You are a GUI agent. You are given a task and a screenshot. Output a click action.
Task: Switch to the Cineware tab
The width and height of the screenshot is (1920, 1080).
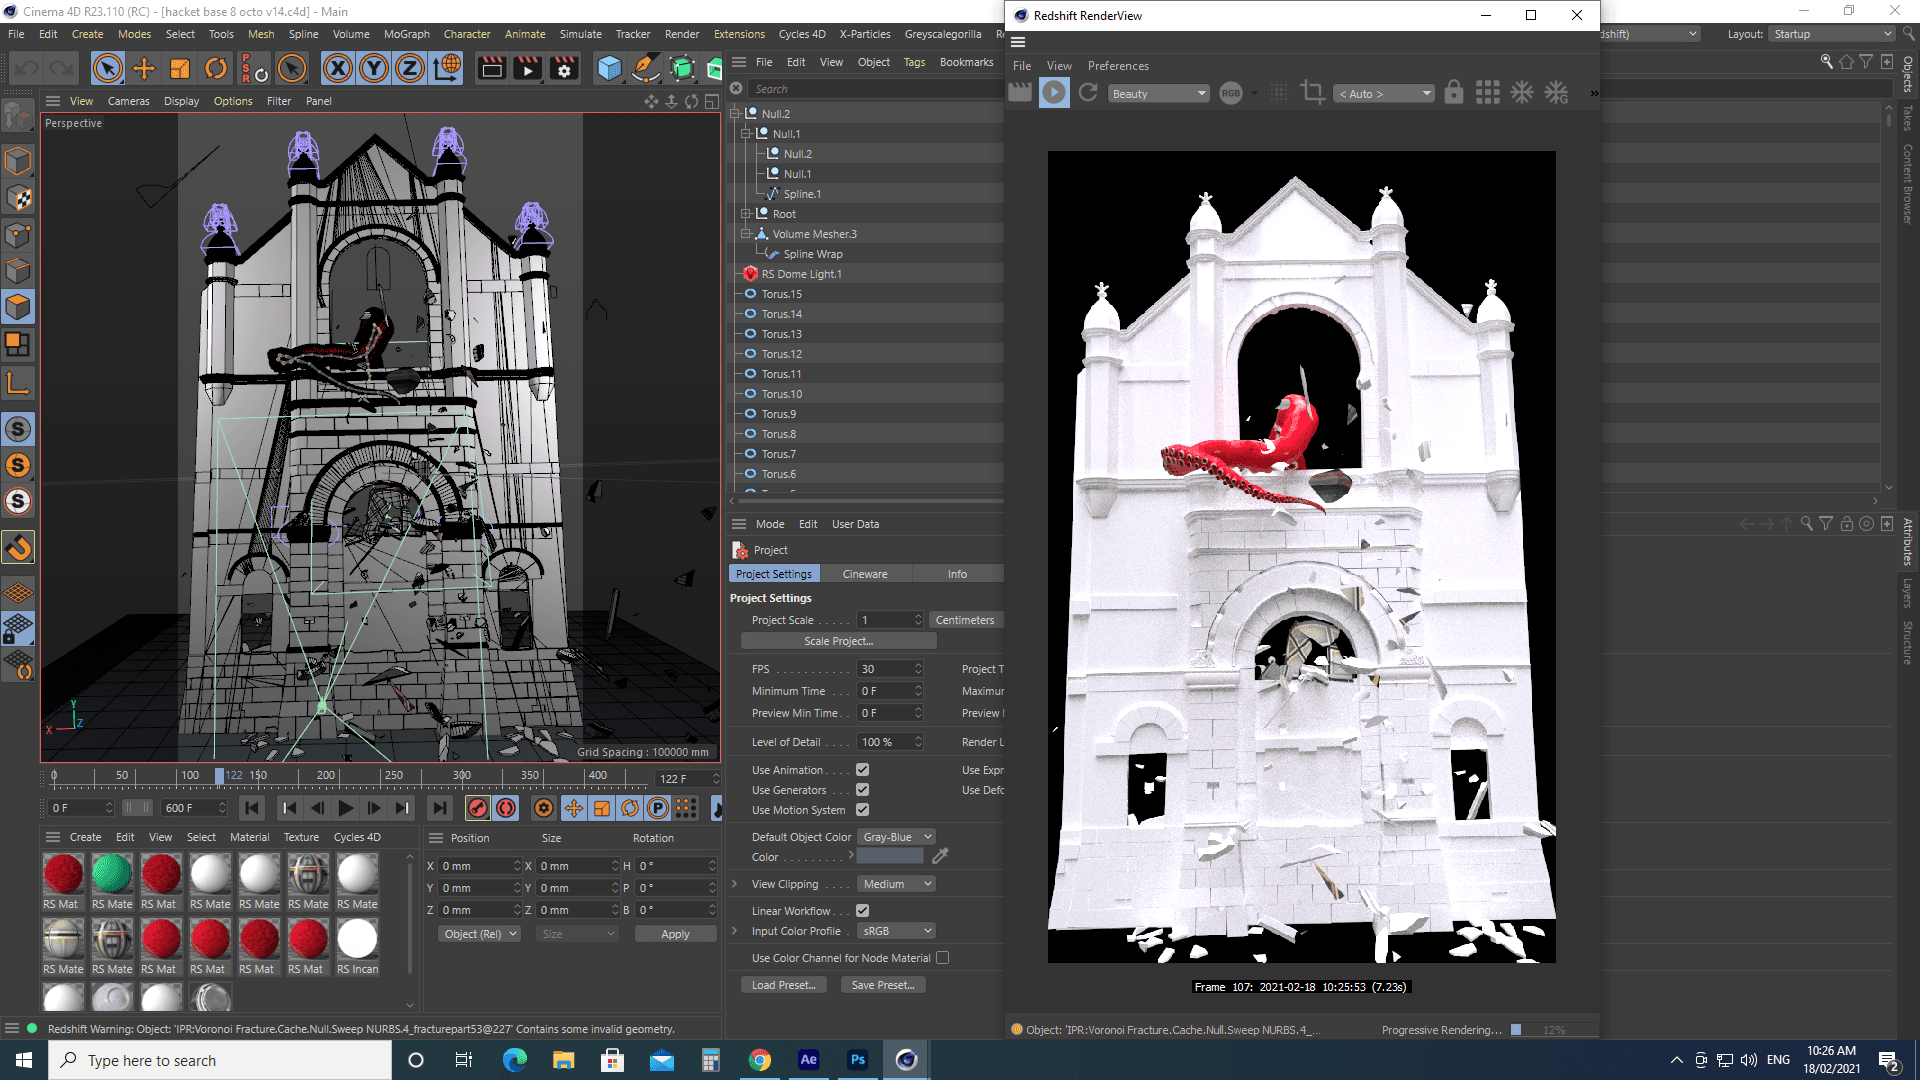coord(864,574)
